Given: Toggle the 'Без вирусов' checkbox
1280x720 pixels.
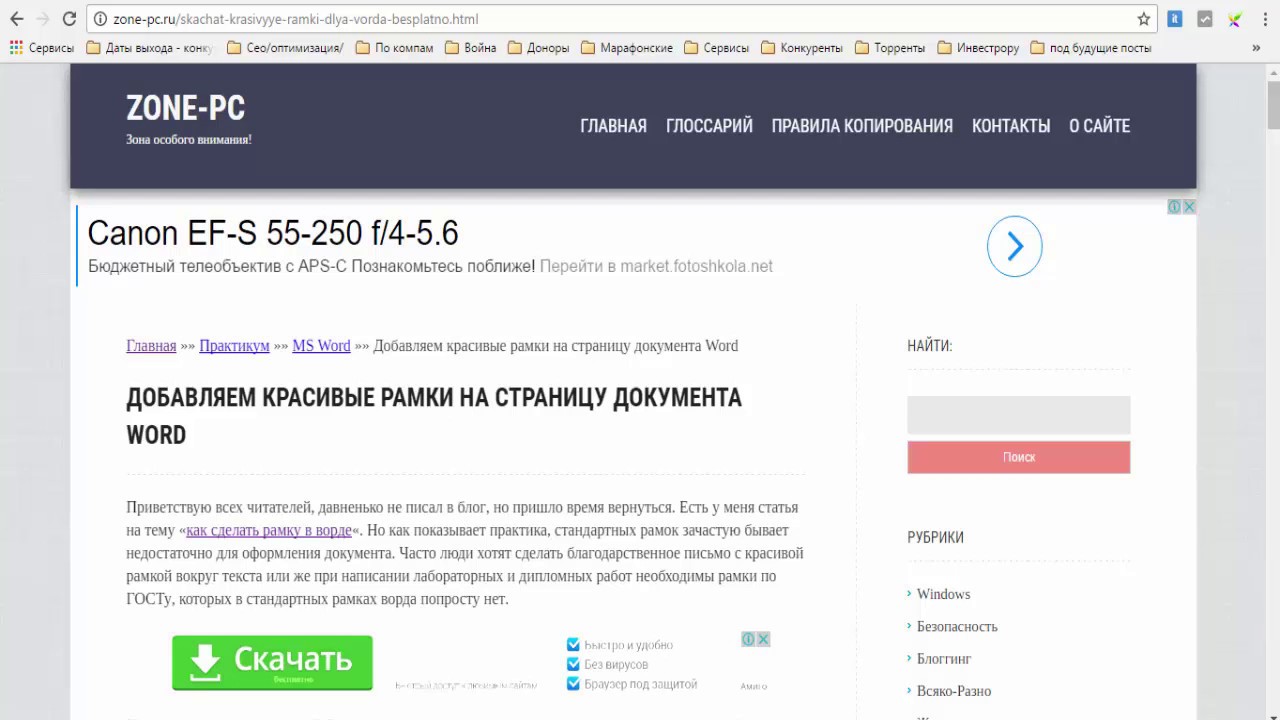Looking at the screenshot, I should (x=573, y=664).
